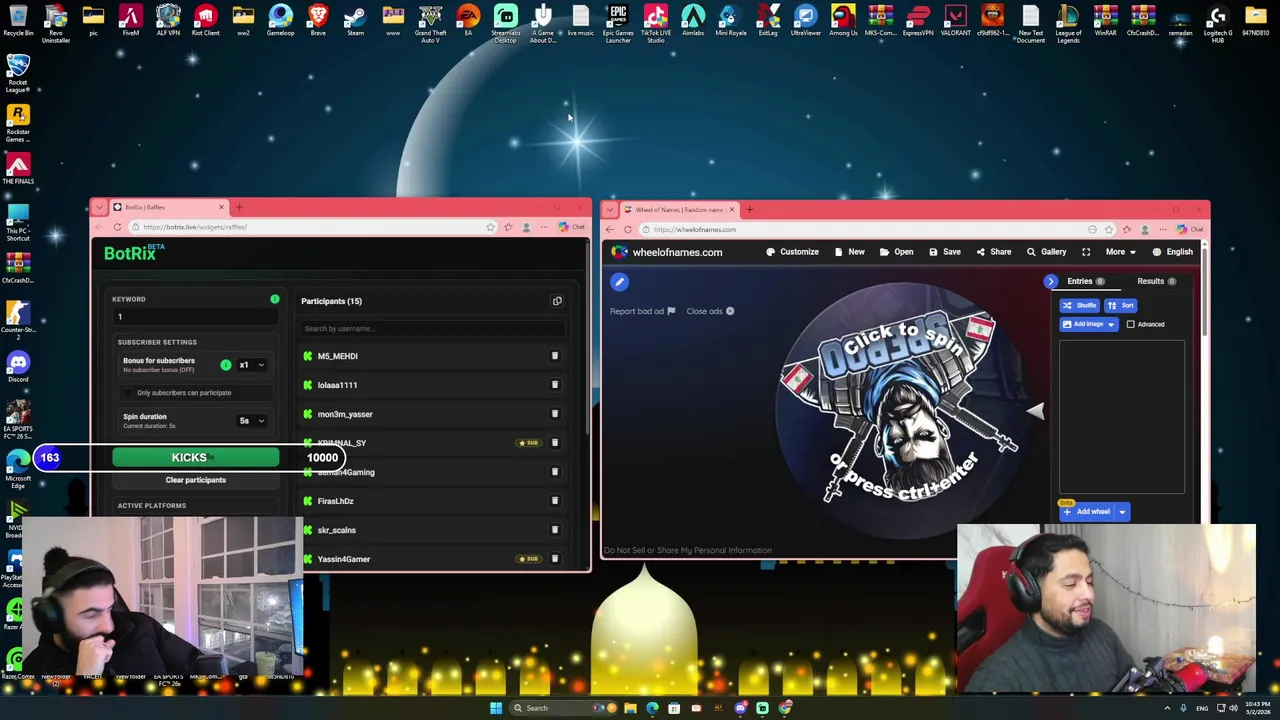The width and height of the screenshot is (1280, 720).
Task: Delete participant lolaaa1111
Action: tap(555, 385)
